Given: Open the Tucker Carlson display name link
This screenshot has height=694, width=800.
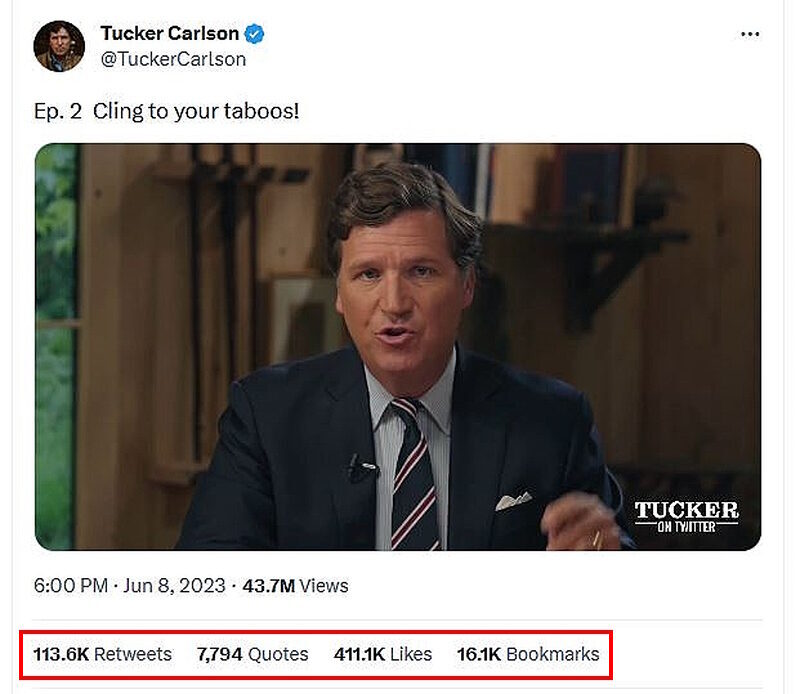Looking at the screenshot, I should click(169, 33).
